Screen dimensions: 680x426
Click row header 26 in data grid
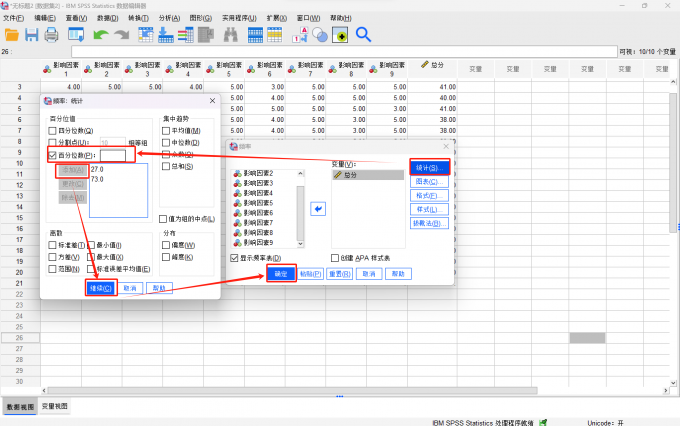20,338
